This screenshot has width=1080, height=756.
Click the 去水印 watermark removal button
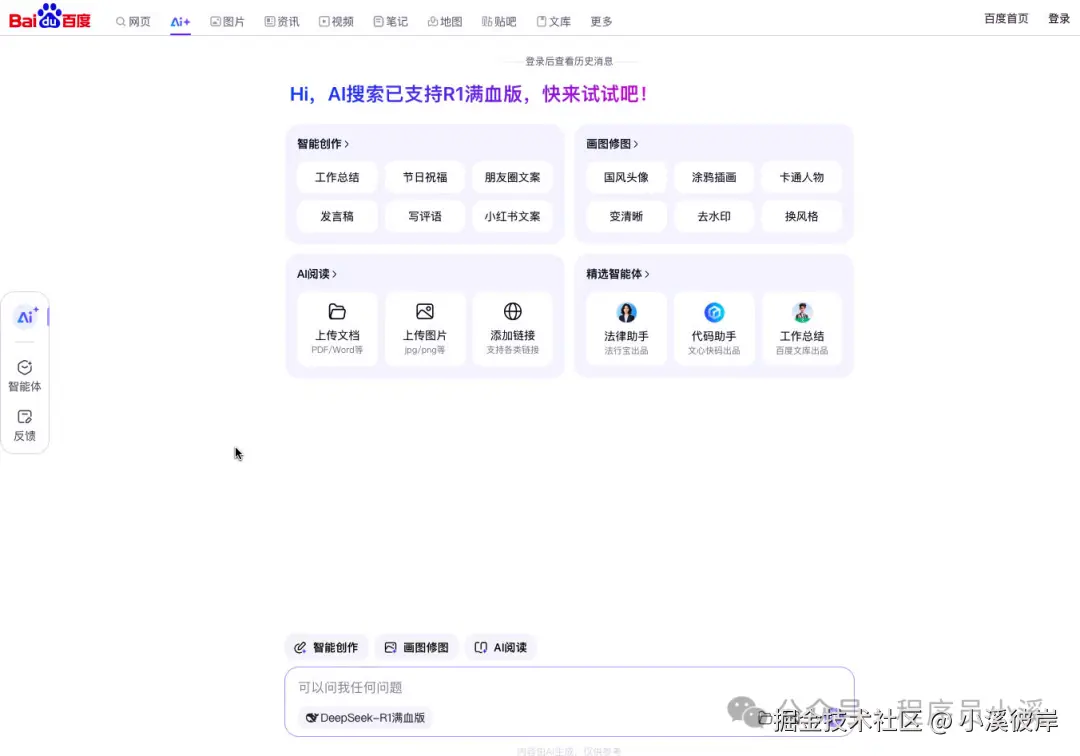713,216
